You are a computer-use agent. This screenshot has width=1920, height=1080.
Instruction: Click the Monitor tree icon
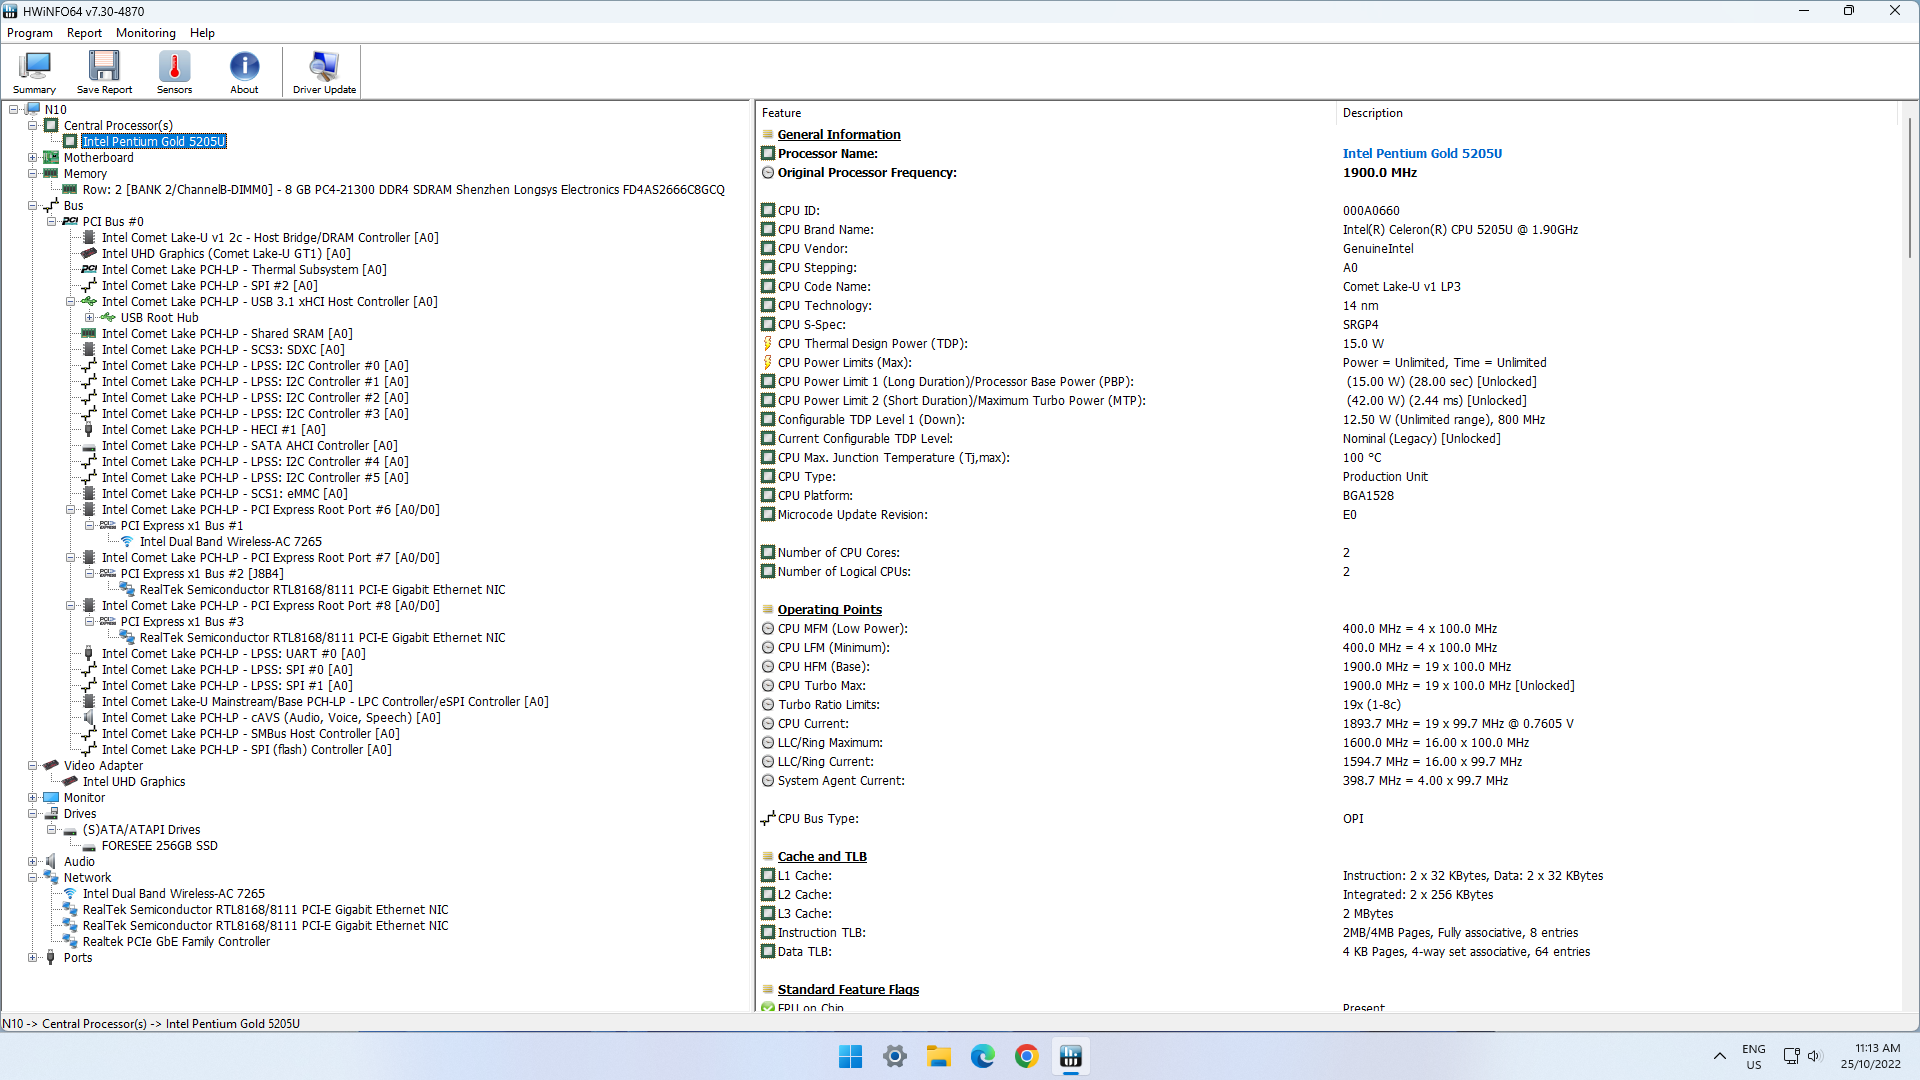pyautogui.click(x=51, y=798)
